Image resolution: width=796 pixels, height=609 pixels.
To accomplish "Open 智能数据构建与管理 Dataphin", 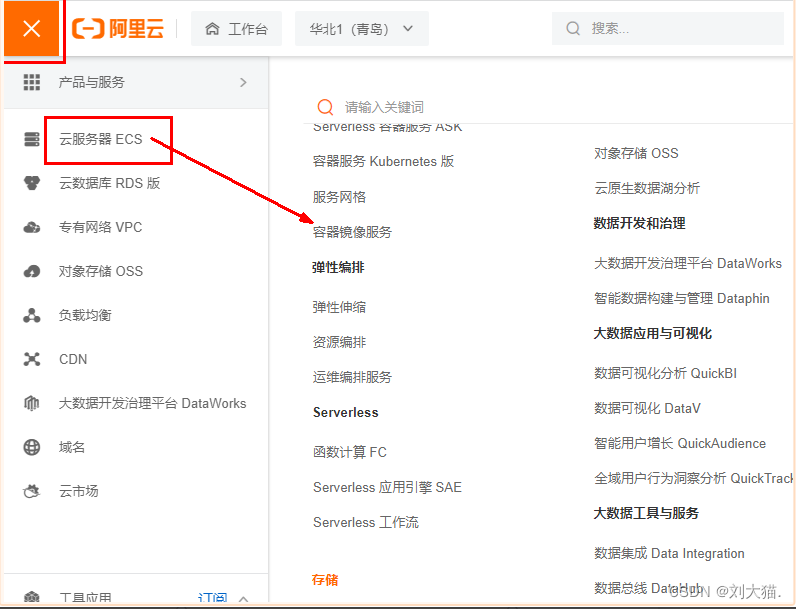I will tap(682, 298).
